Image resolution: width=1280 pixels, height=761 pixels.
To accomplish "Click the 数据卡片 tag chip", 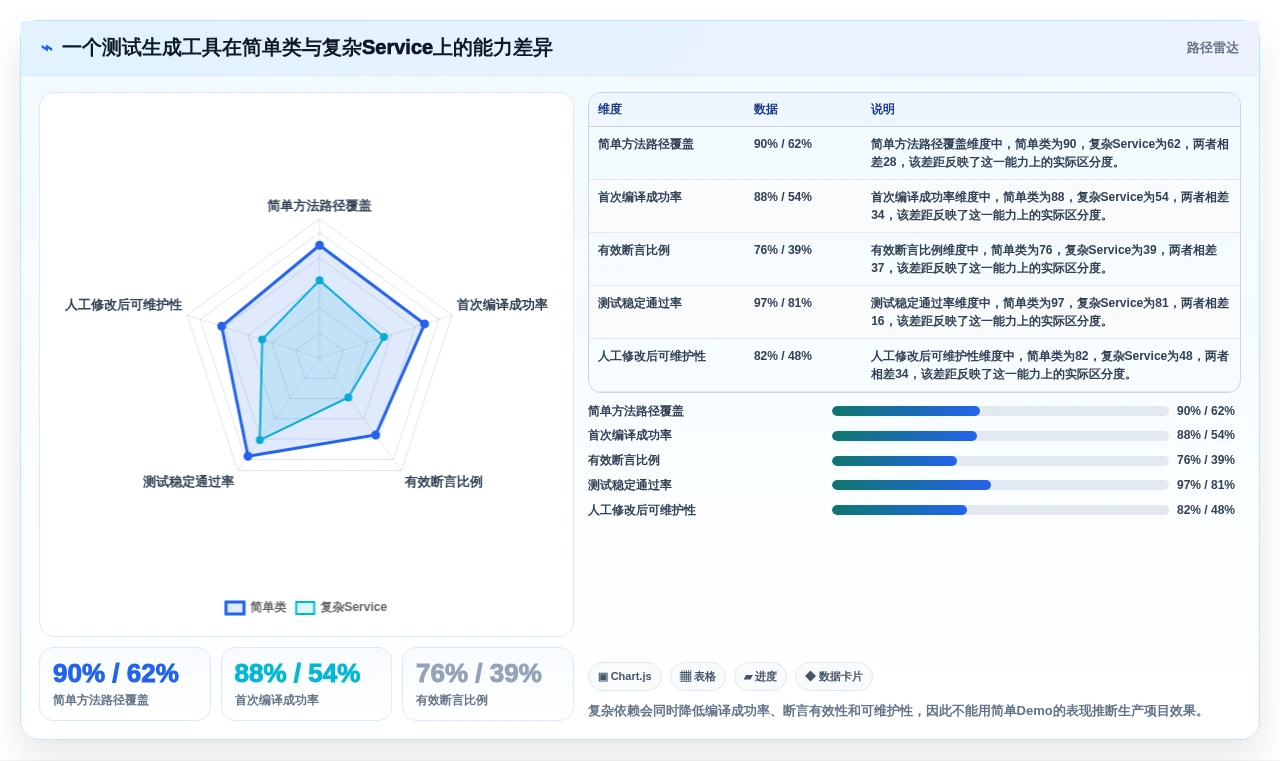I will (834, 677).
